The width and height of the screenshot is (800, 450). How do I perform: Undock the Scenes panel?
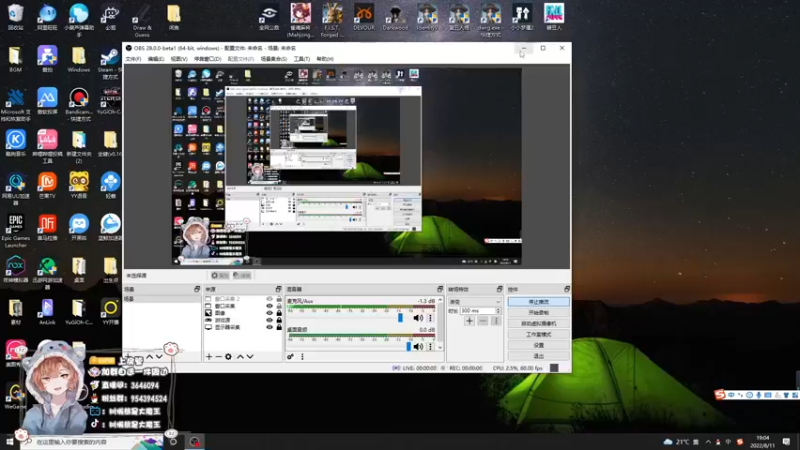tap(197, 289)
